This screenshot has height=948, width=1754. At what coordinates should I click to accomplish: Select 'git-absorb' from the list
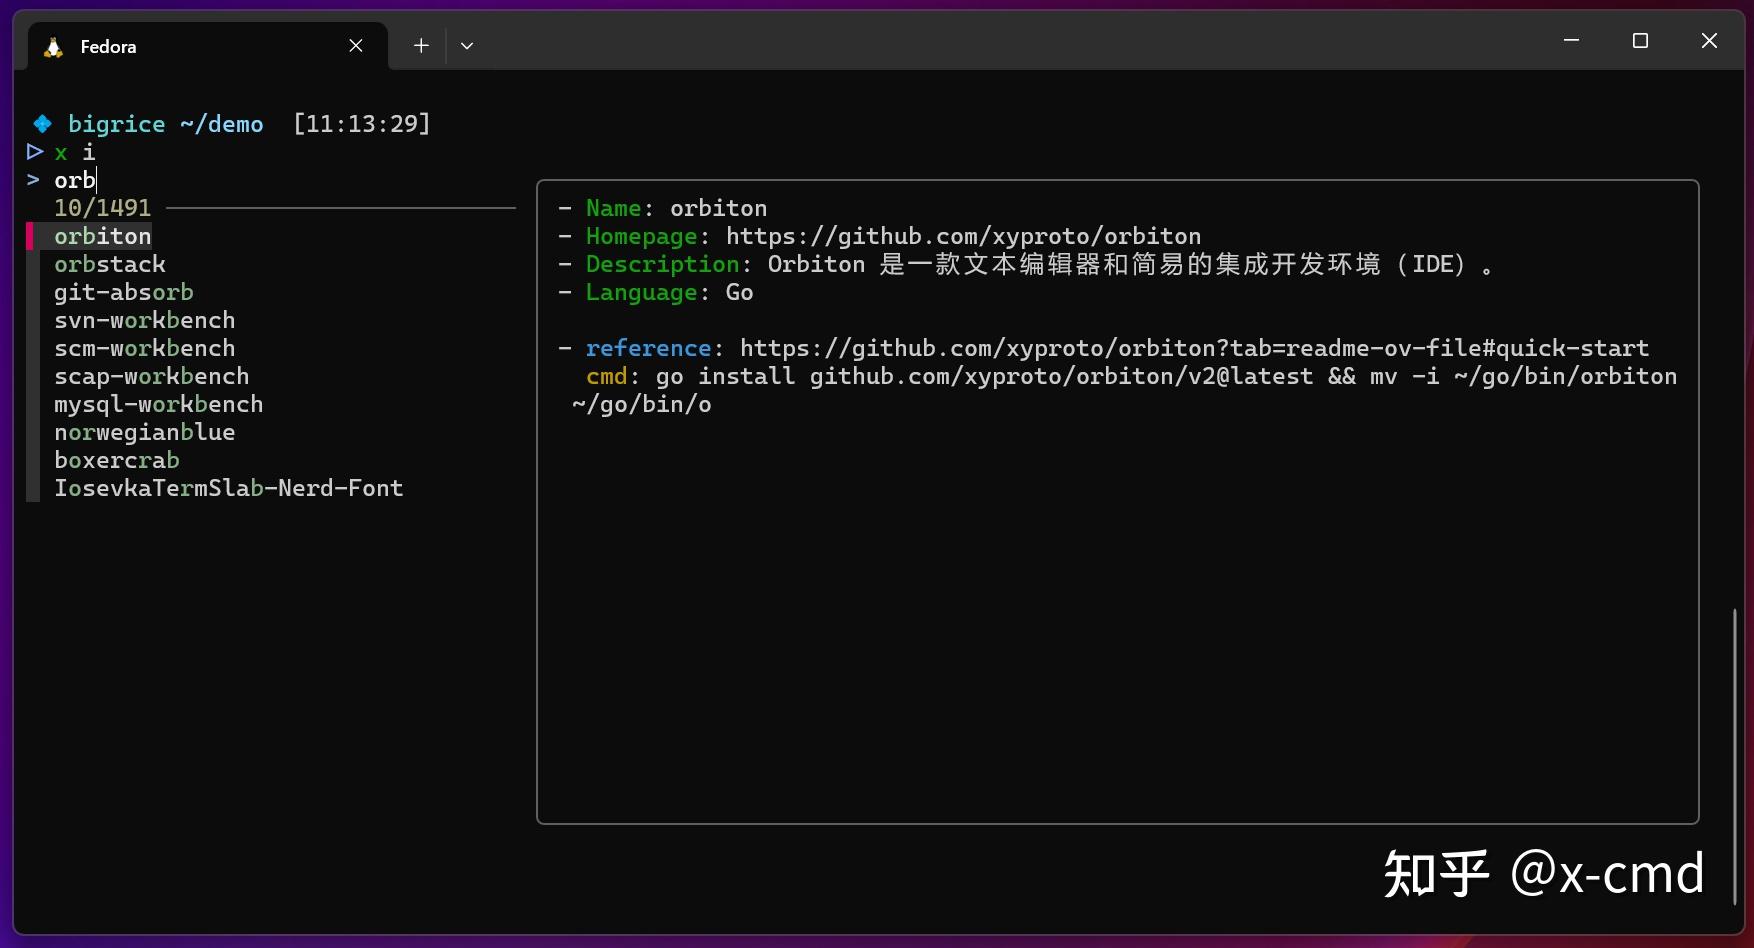[123, 292]
